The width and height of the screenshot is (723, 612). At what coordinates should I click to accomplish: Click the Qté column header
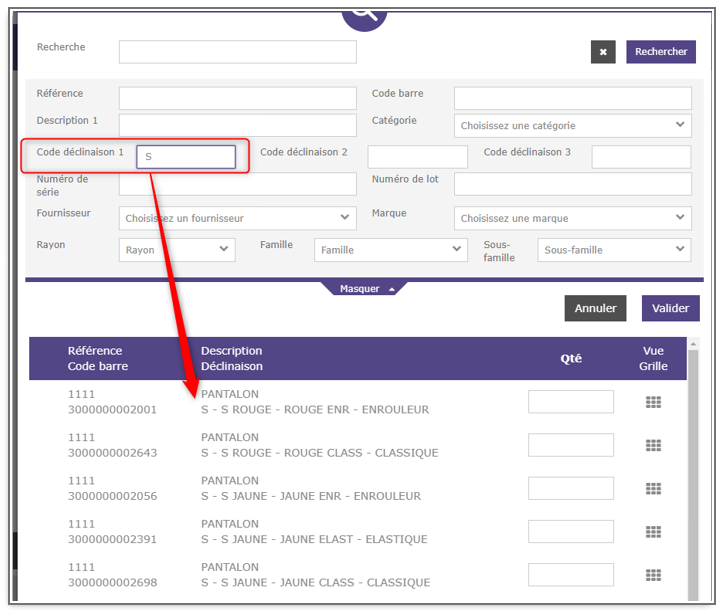tap(571, 358)
